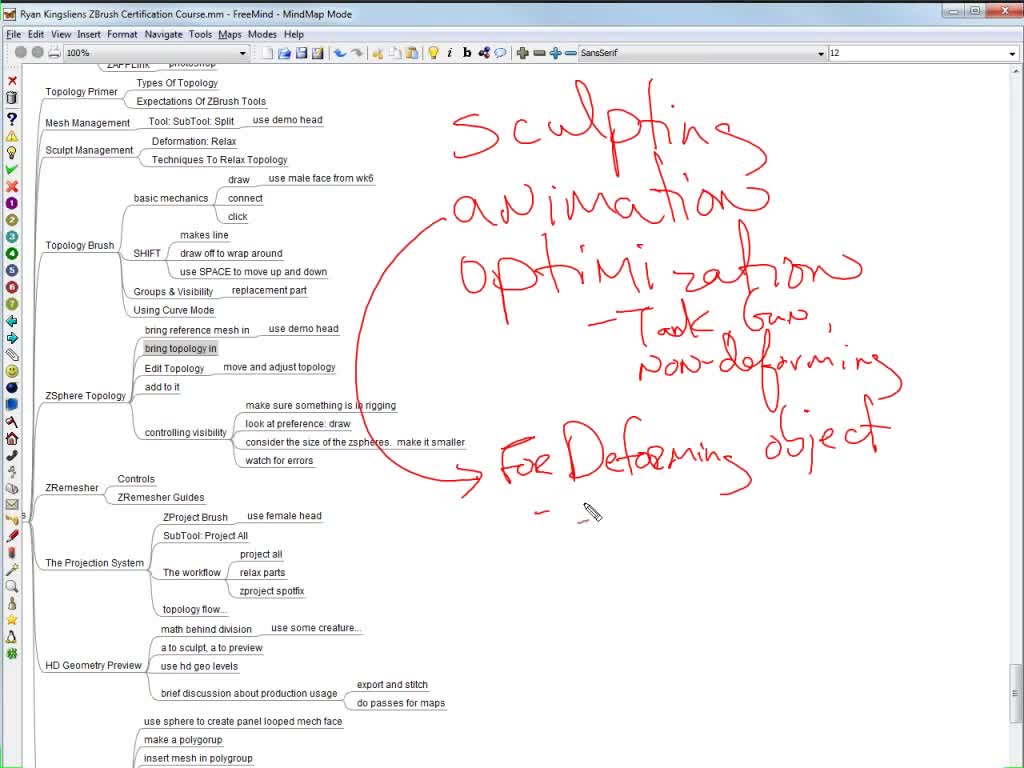Open the Navigate menu
Screen dimensions: 1024x768
163,34
